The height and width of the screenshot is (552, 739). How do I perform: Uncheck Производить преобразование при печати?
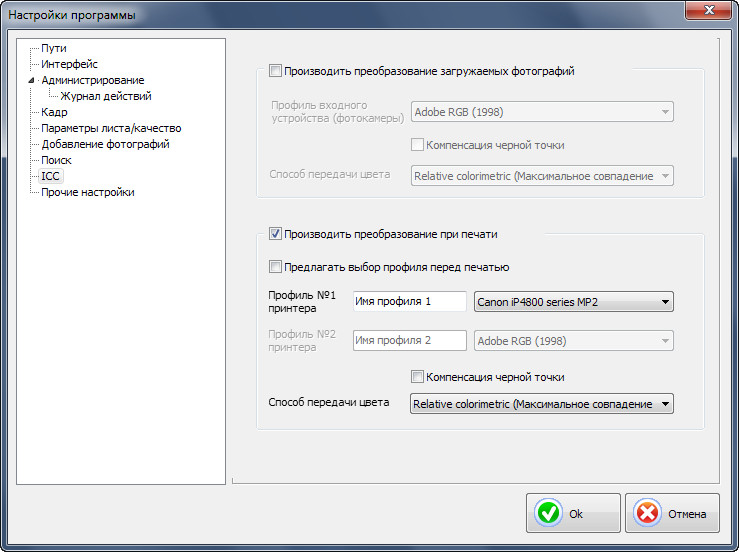pos(275,234)
